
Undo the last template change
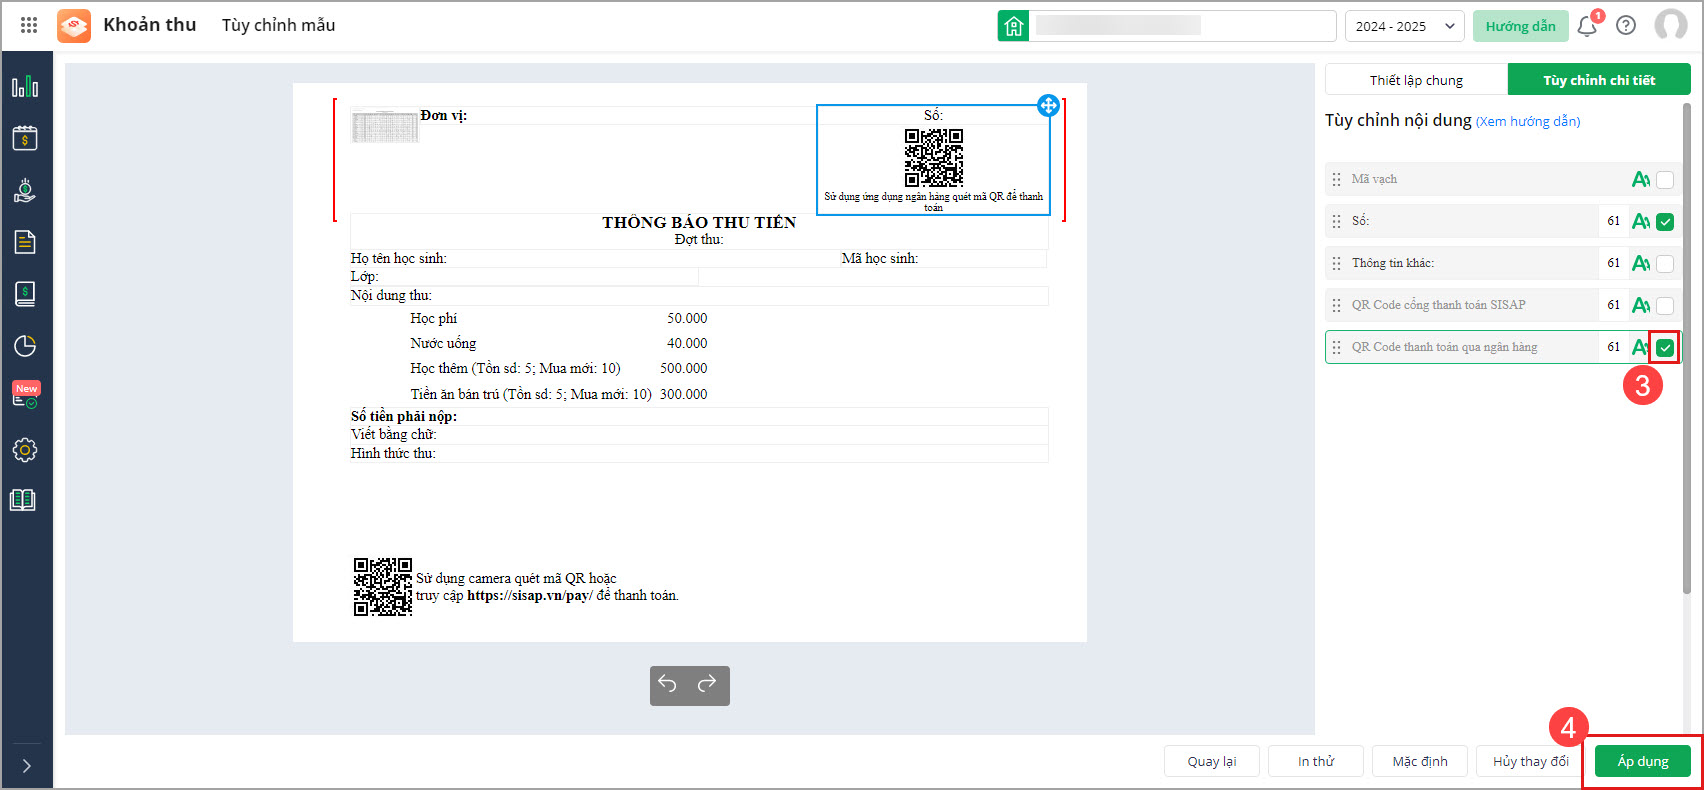pyautogui.click(x=668, y=684)
